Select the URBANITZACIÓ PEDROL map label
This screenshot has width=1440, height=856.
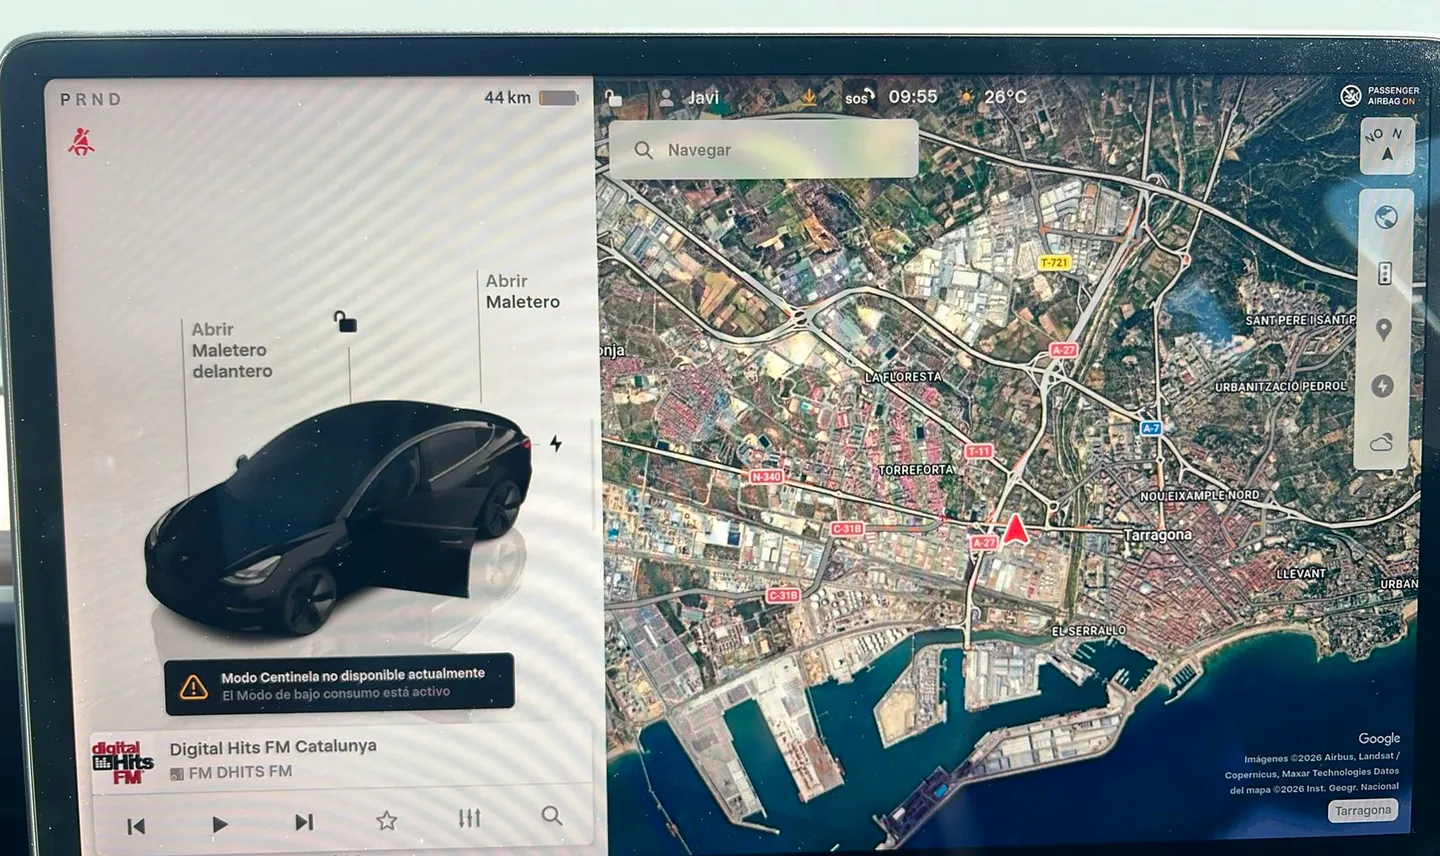click(1281, 386)
